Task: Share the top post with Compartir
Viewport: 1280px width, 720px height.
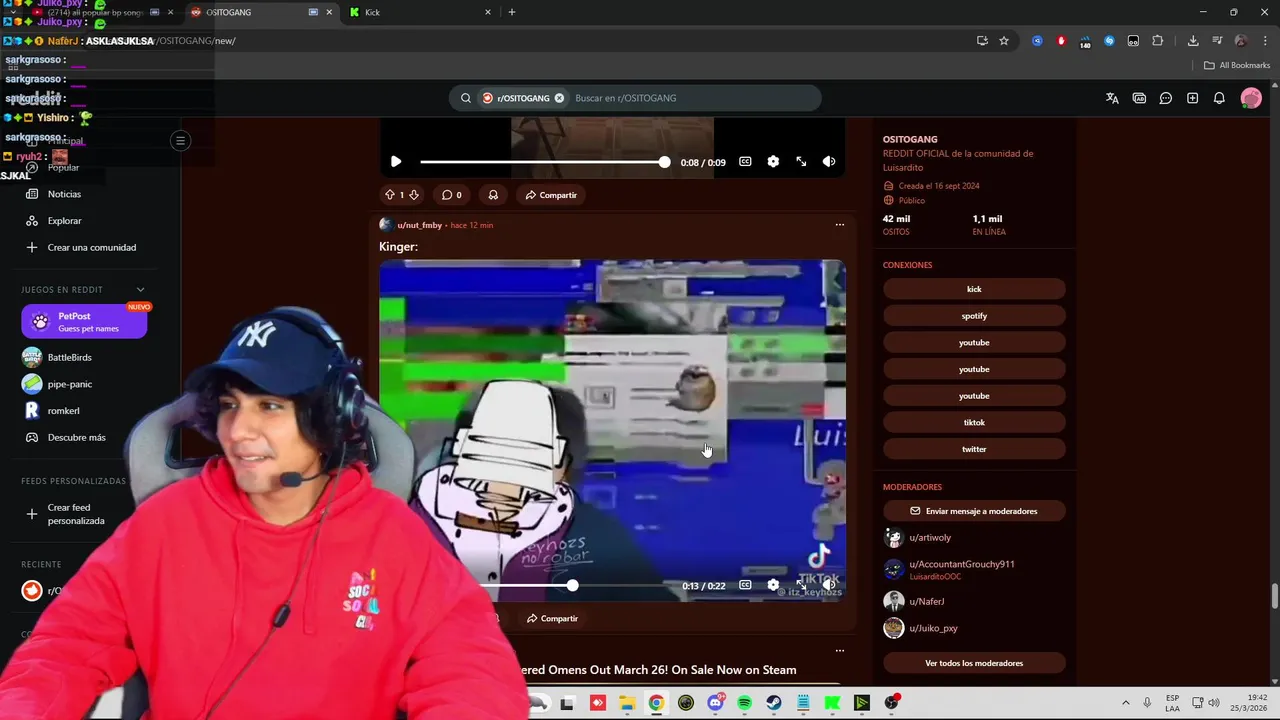Action: tap(551, 195)
